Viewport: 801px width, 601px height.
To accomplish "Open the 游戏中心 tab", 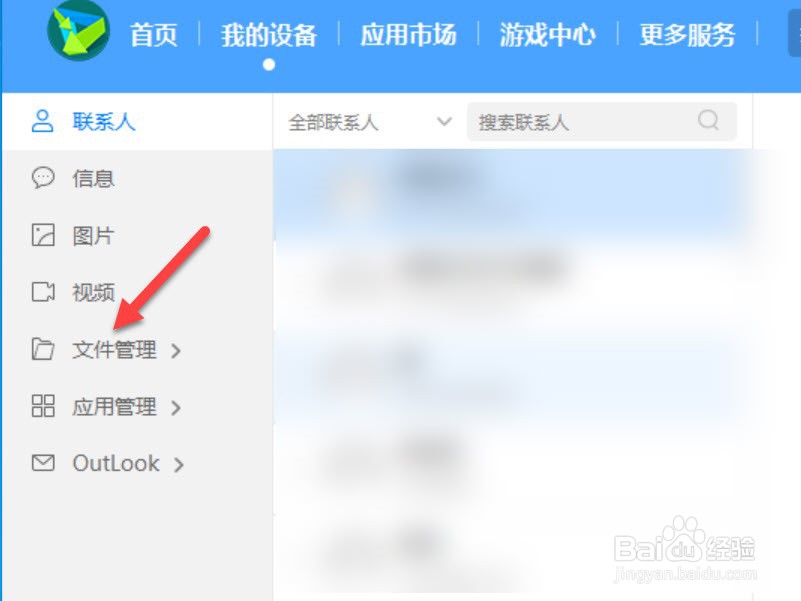I will [x=548, y=35].
